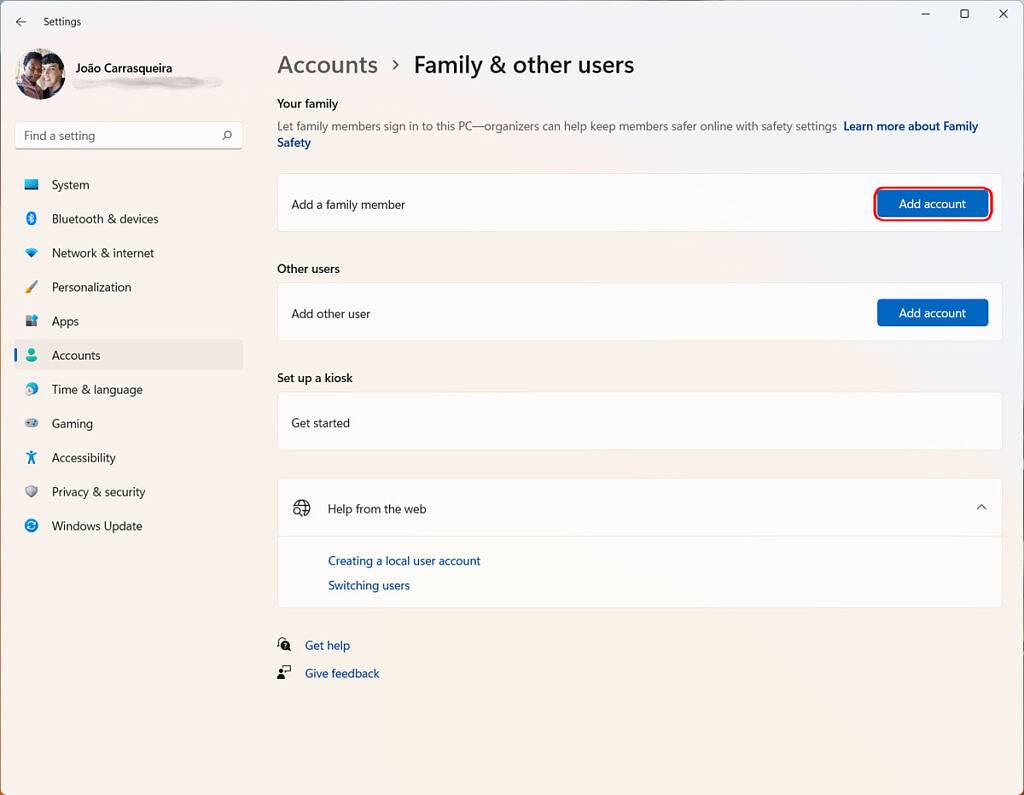The image size is (1024, 795).
Task: Click Get started to set up a kiosk
Action: [x=320, y=422]
